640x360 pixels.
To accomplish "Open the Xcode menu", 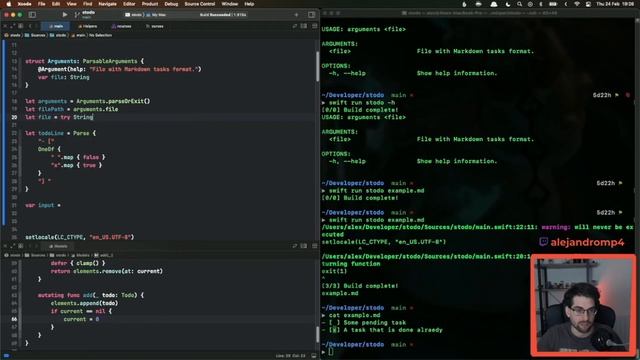I will 24,4.
